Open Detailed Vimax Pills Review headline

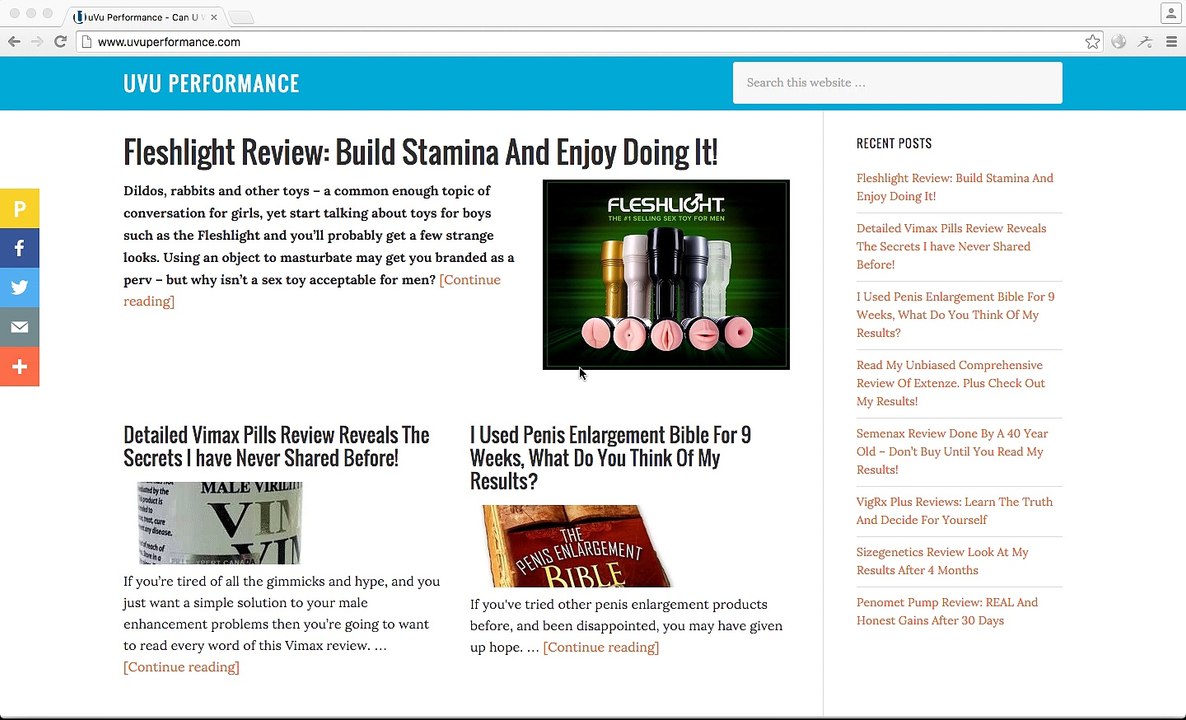click(x=276, y=446)
